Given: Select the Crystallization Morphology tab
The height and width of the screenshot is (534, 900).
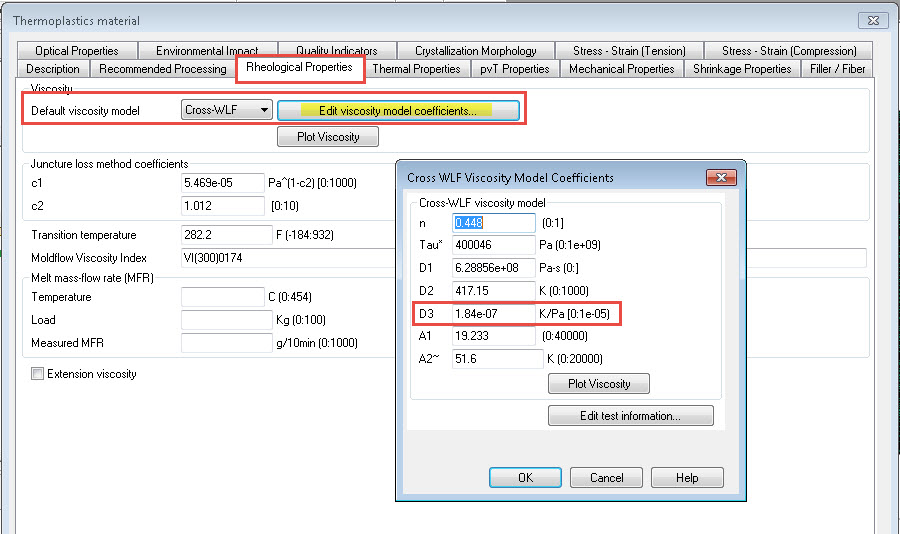Looking at the screenshot, I should 476,51.
